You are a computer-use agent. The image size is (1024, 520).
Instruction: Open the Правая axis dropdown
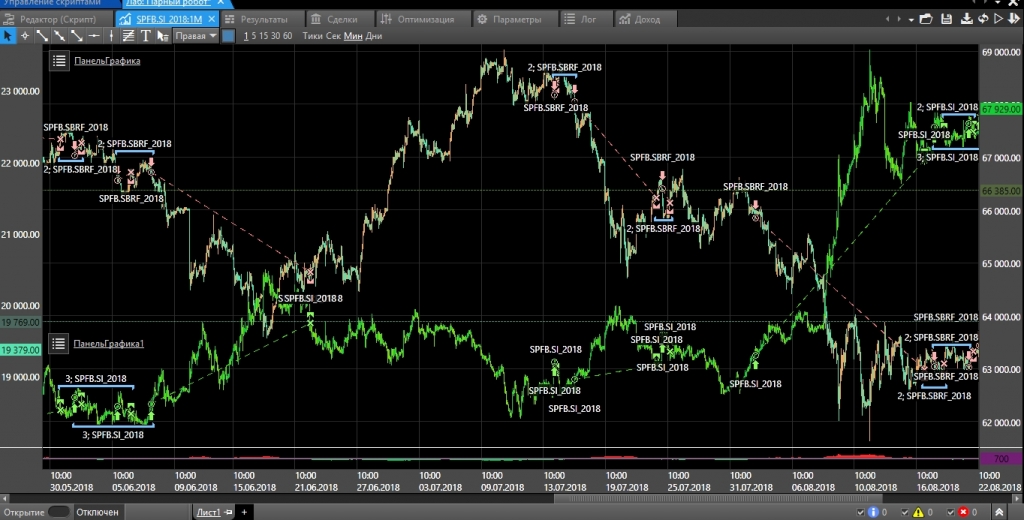(x=195, y=36)
